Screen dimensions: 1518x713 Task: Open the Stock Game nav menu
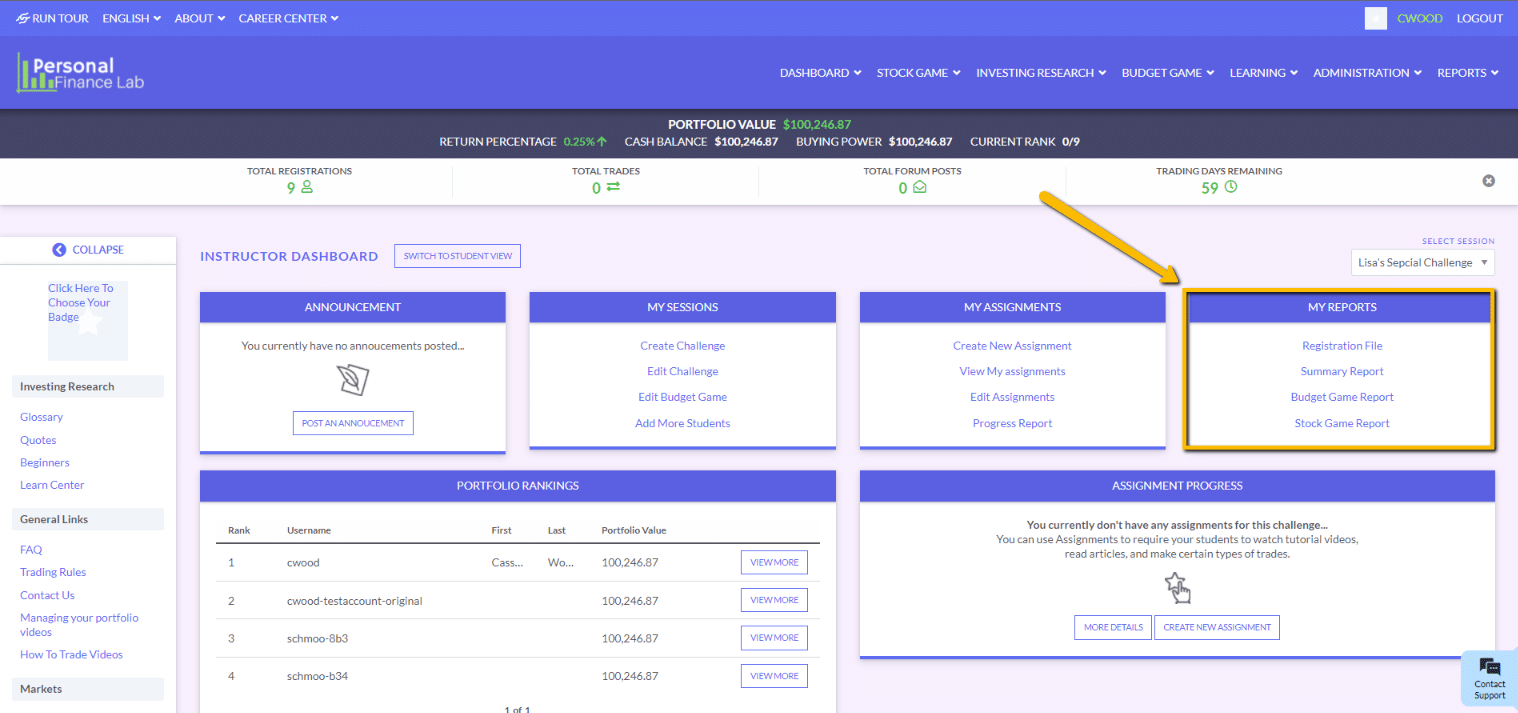pyautogui.click(x=919, y=73)
